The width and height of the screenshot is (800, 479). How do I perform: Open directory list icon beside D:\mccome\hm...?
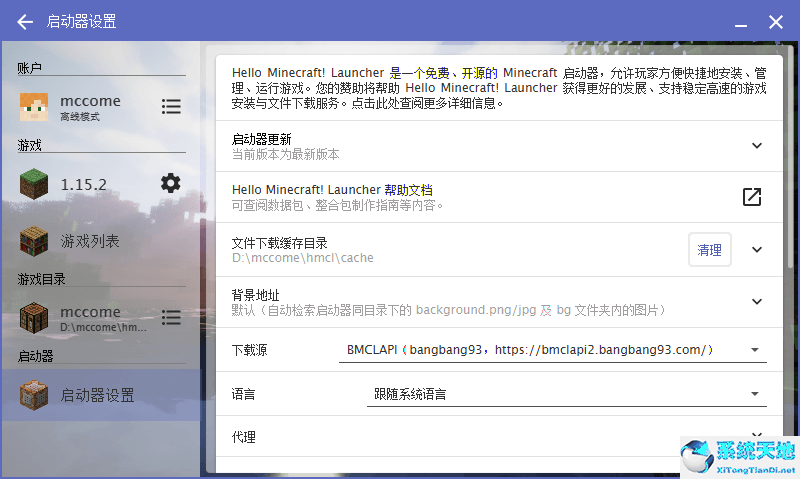click(171, 317)
